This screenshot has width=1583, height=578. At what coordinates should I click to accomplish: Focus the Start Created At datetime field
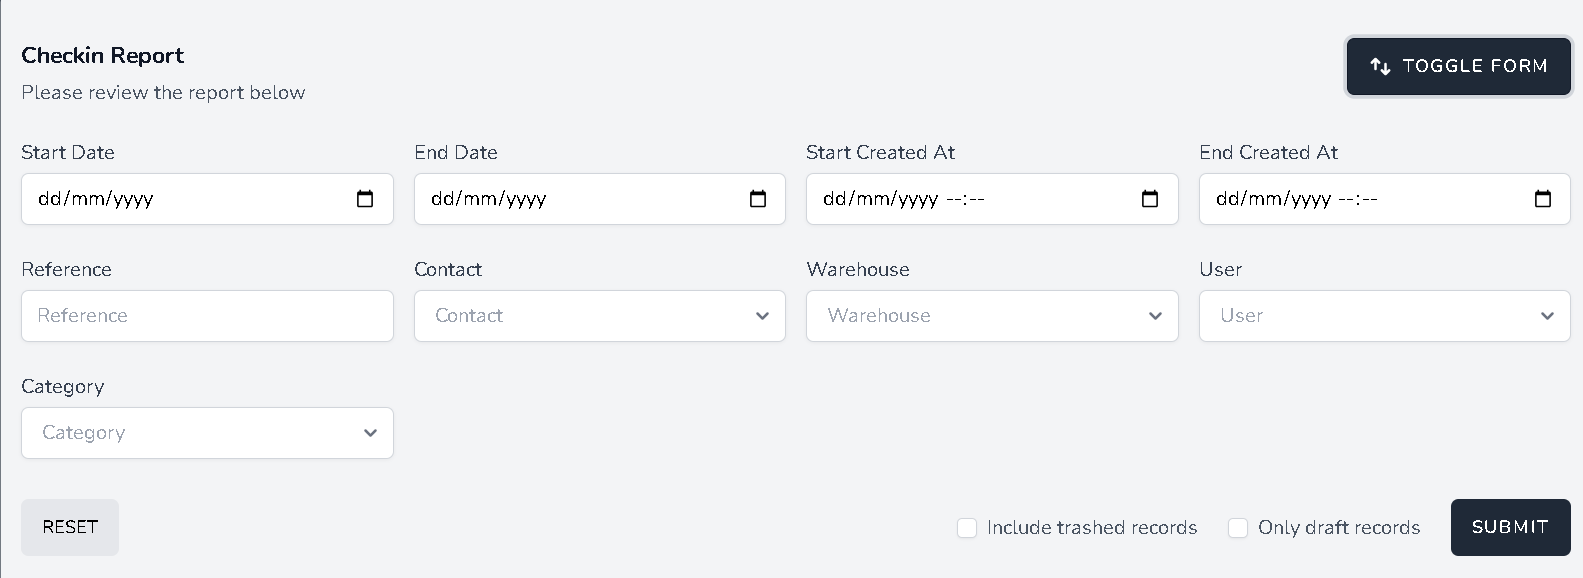click(x=960, y=199)
